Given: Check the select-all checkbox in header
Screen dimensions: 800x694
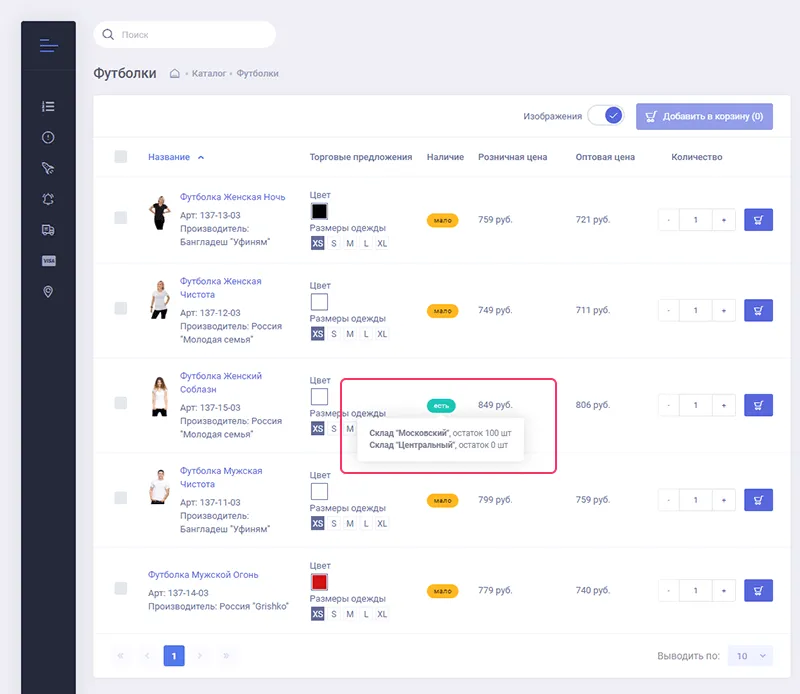Looking at the screenshot, I should [121, 157].
